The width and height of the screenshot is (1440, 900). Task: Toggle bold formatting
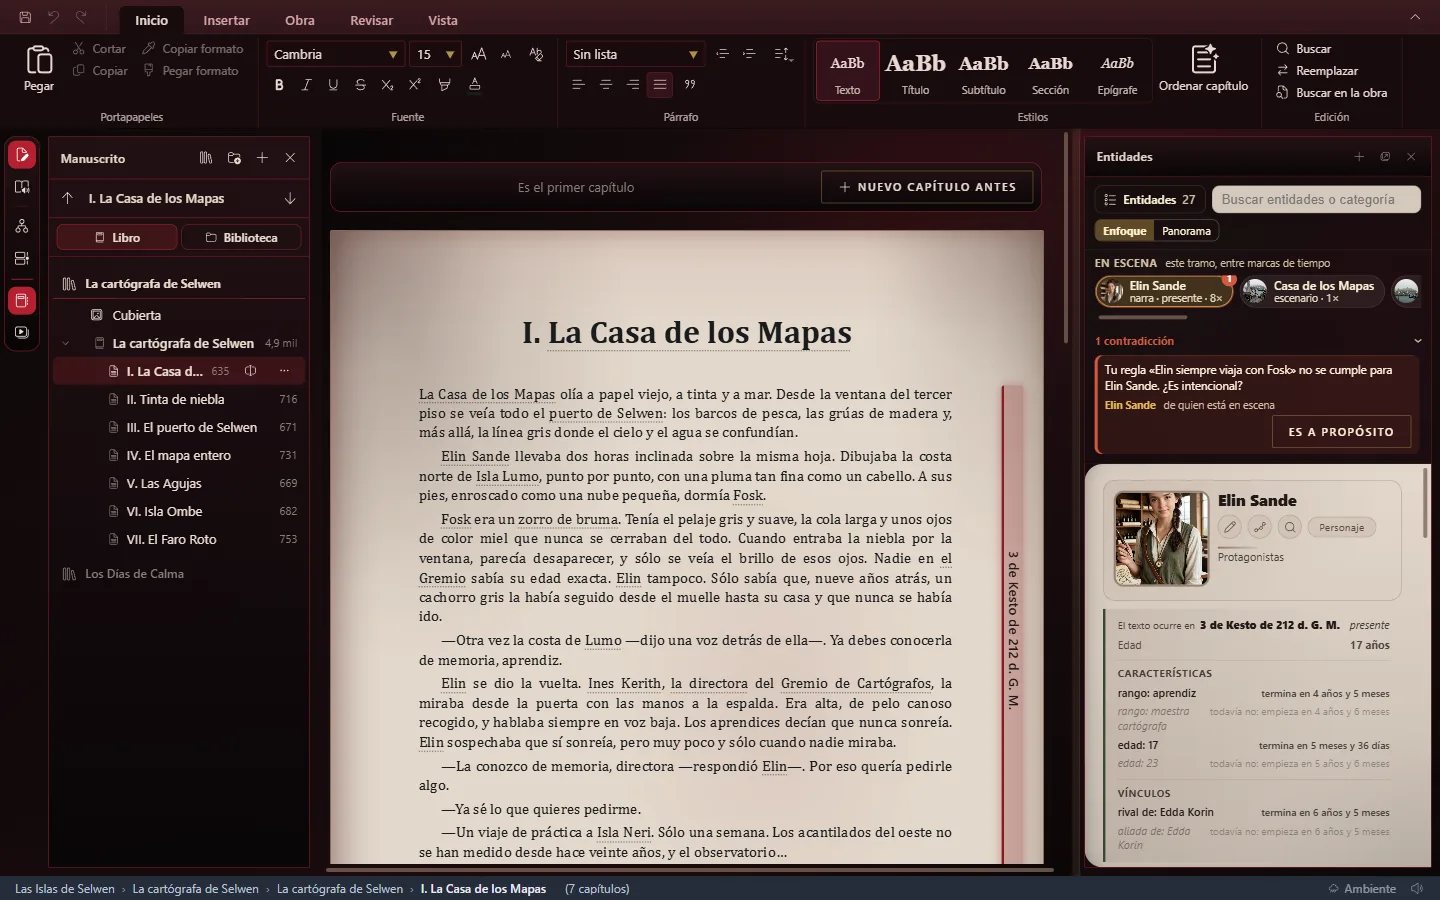[279, 85]
